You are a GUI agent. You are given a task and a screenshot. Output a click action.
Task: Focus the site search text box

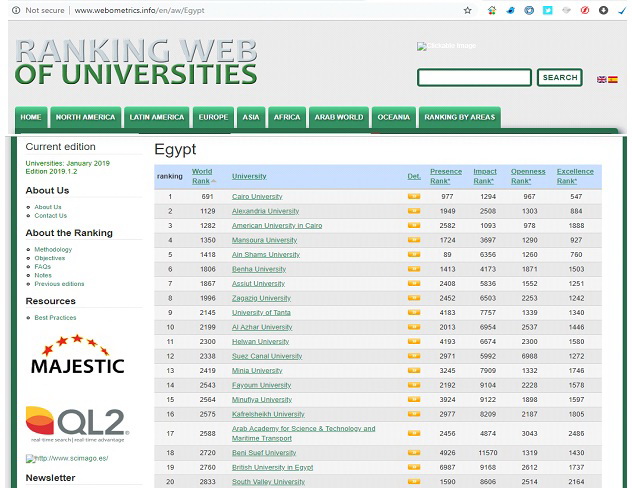474,77
